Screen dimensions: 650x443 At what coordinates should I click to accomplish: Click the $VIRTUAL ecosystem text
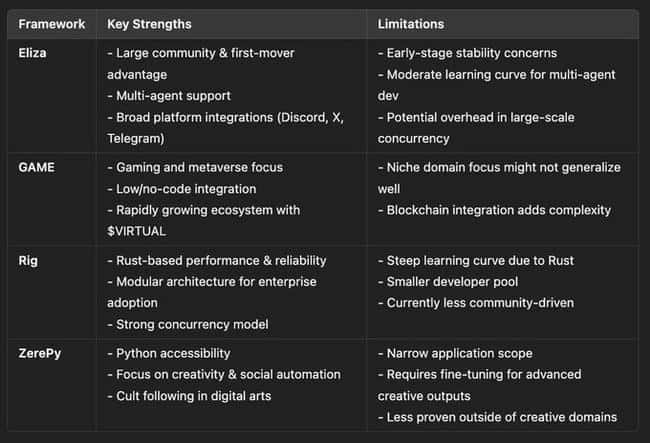(x=136, y=231)
